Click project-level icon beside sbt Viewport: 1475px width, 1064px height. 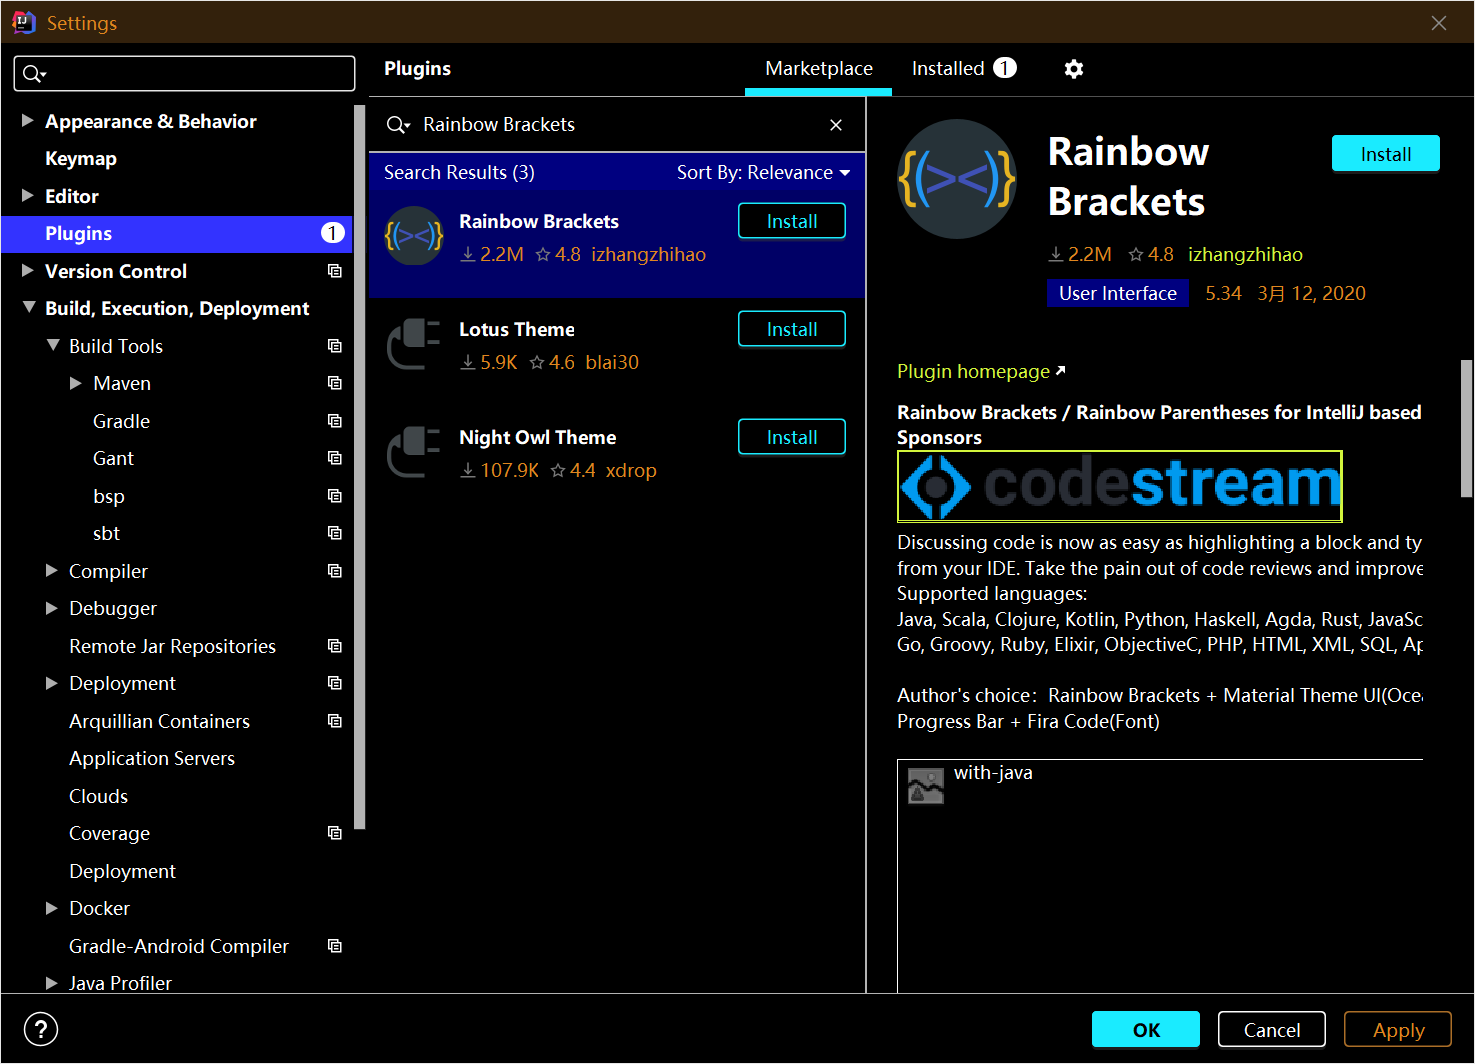[335, 533]
